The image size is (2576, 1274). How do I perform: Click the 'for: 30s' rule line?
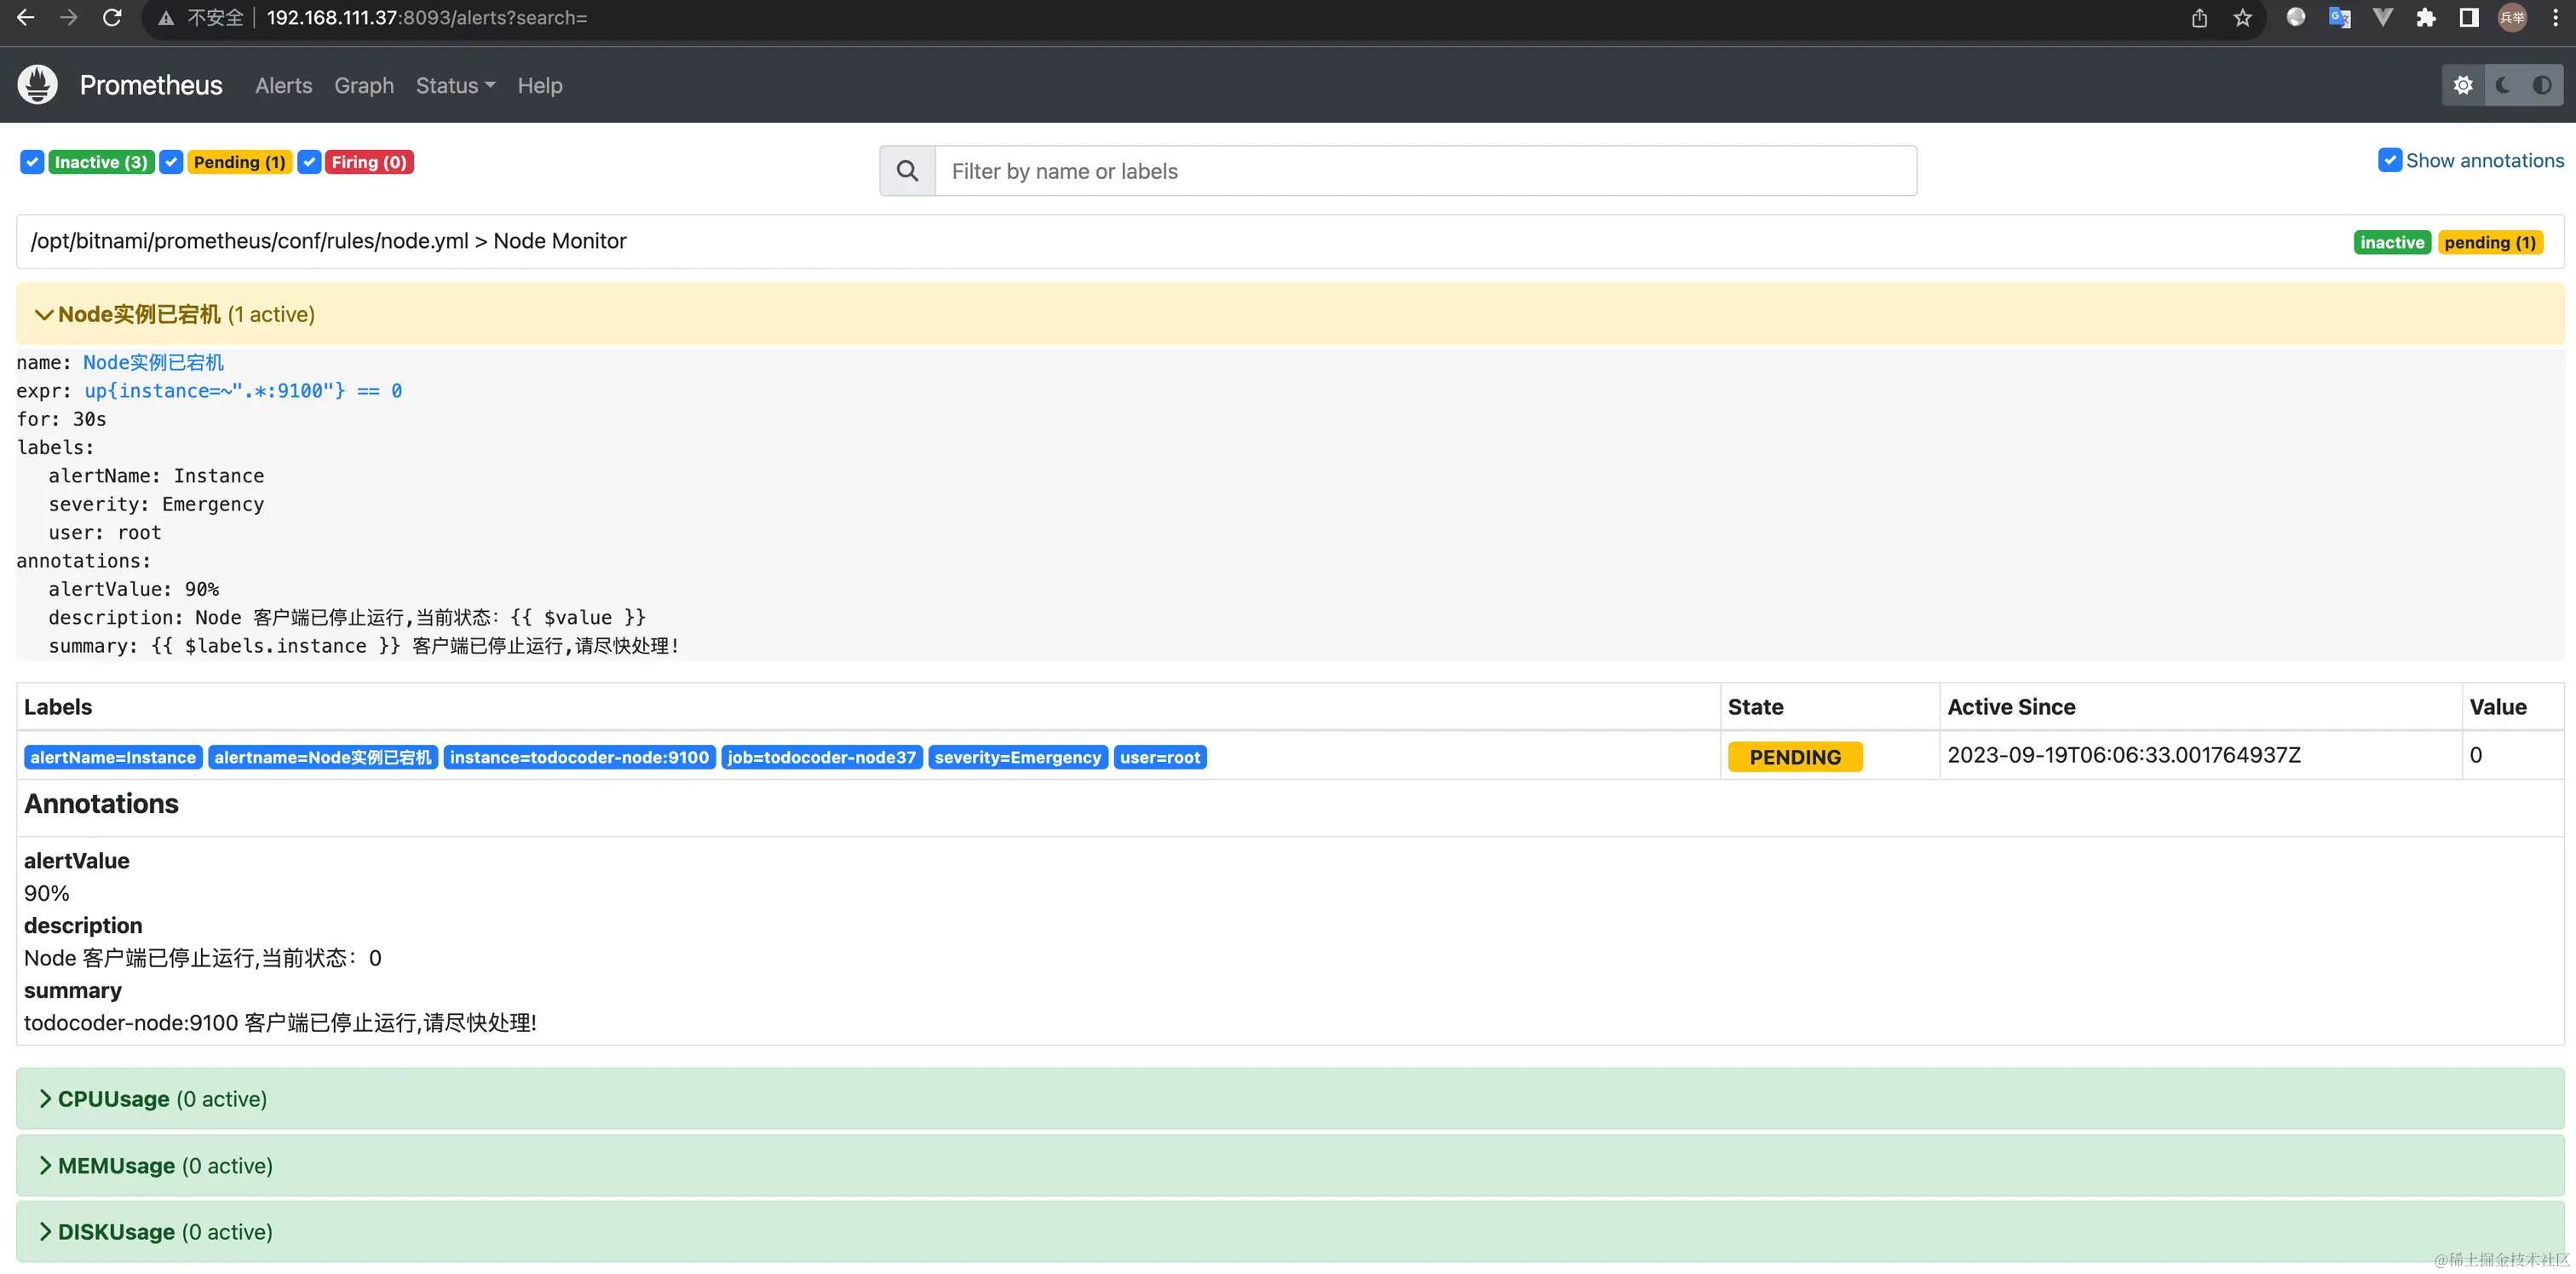click(x=61, y=419)
